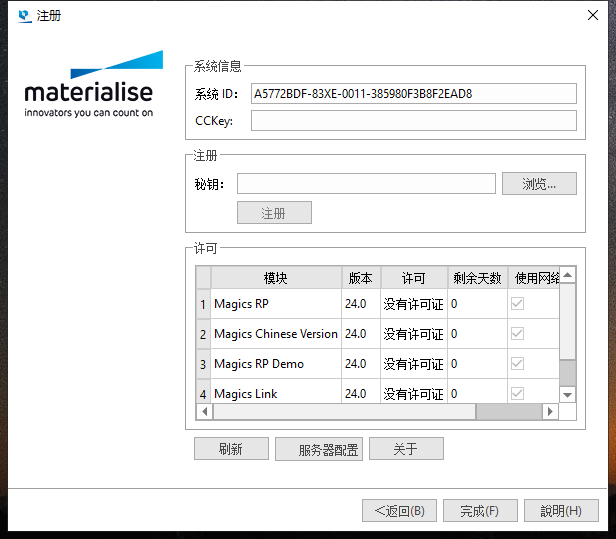The image size is (616, 539).
Task: Click the 模块 column header
Action: pos(275,278)
